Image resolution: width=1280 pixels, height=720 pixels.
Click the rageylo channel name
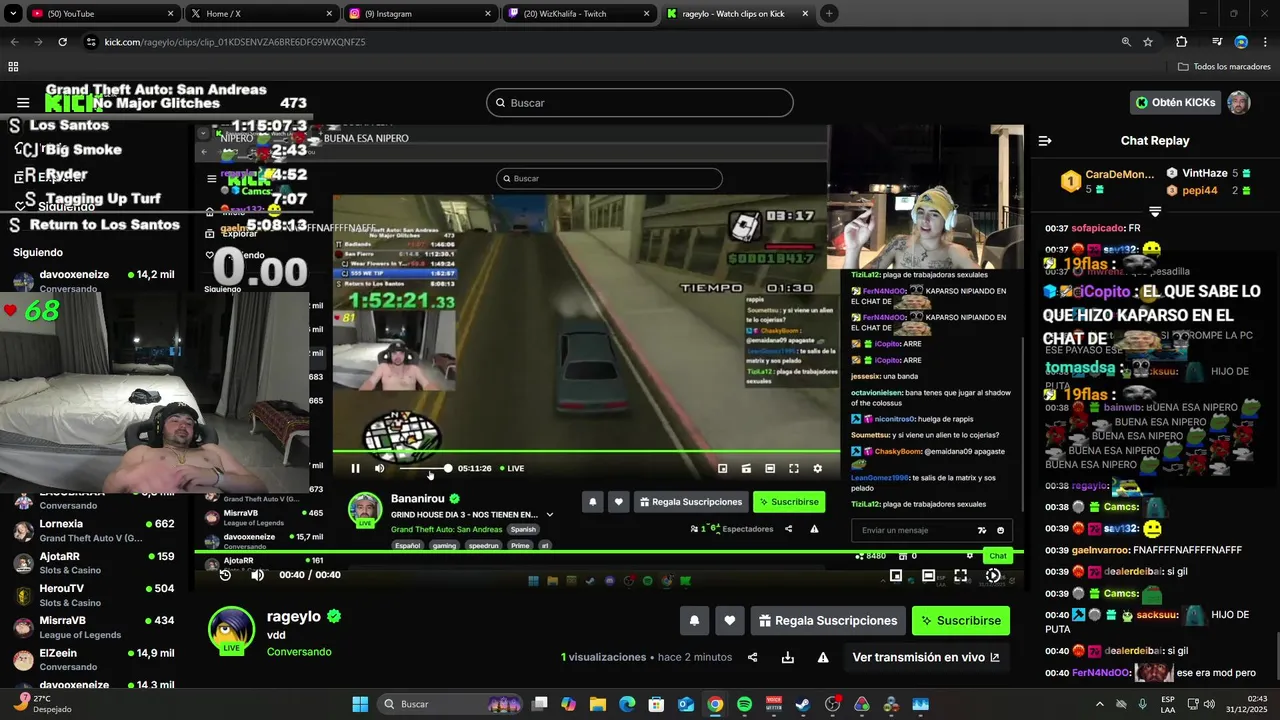point(293,616)
